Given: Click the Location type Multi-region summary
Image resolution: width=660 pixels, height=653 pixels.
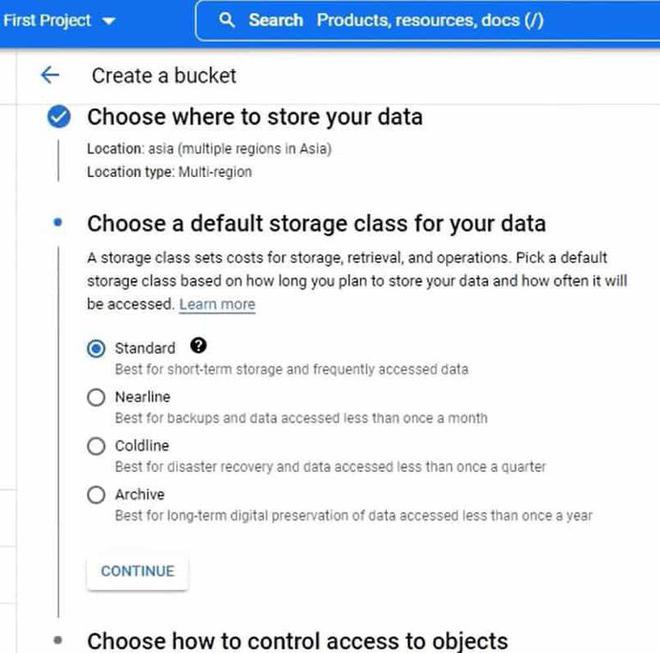Looking at the screenshot, I should point(169,172).
